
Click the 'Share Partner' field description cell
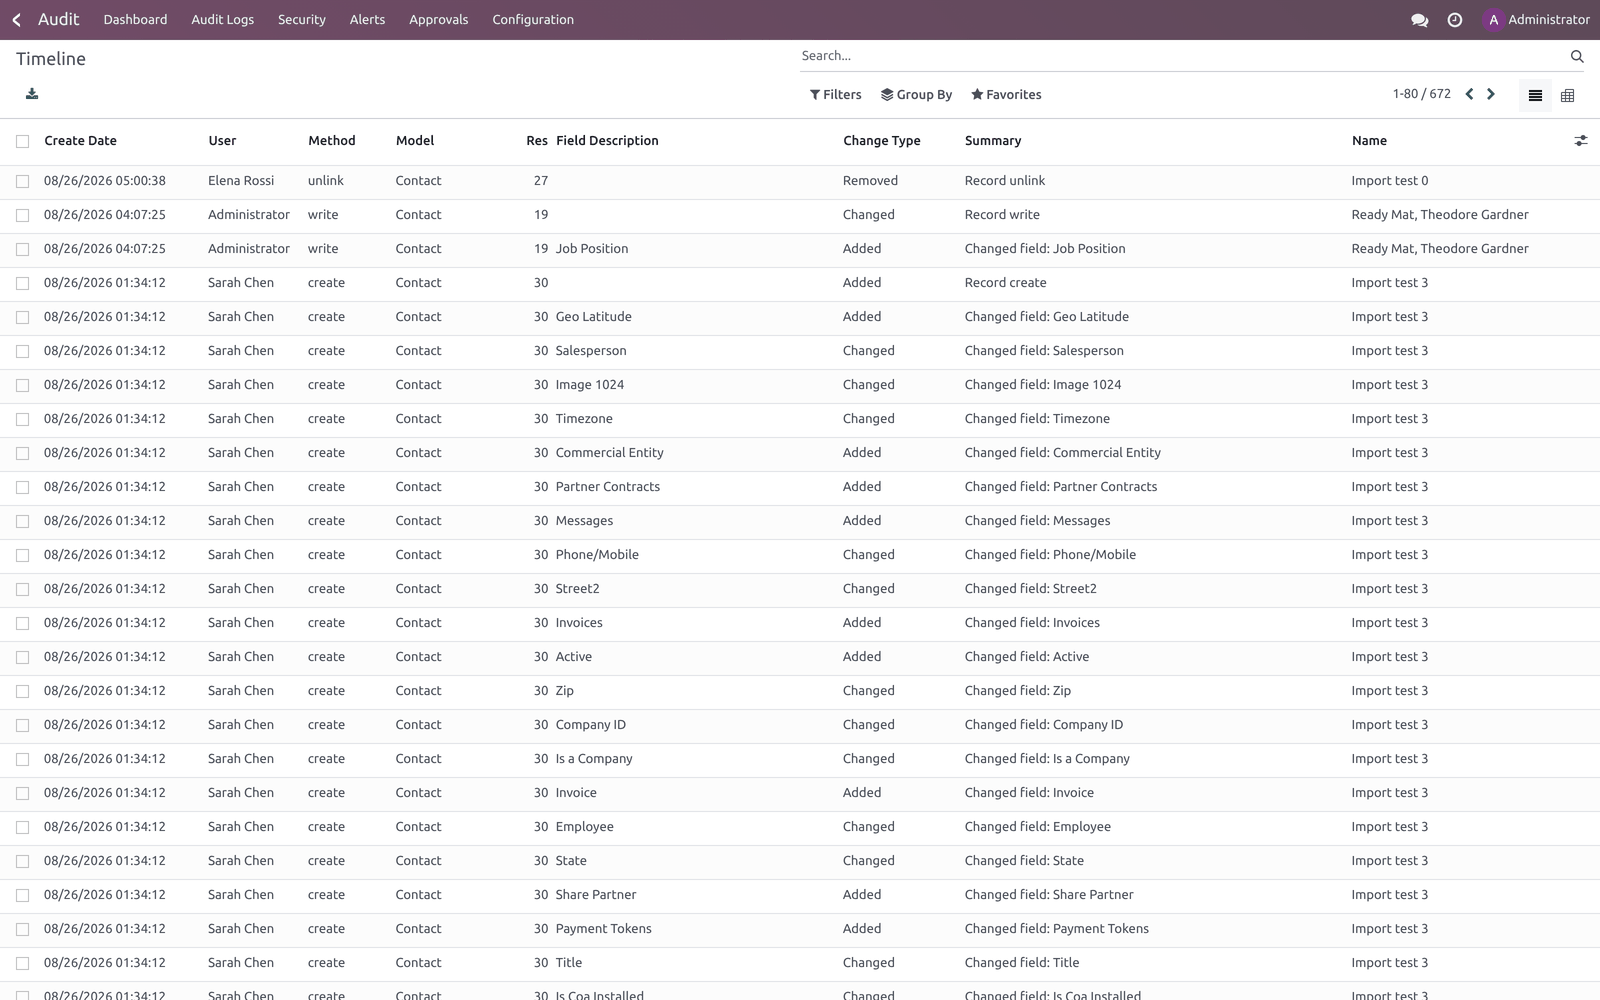(596, 895)
